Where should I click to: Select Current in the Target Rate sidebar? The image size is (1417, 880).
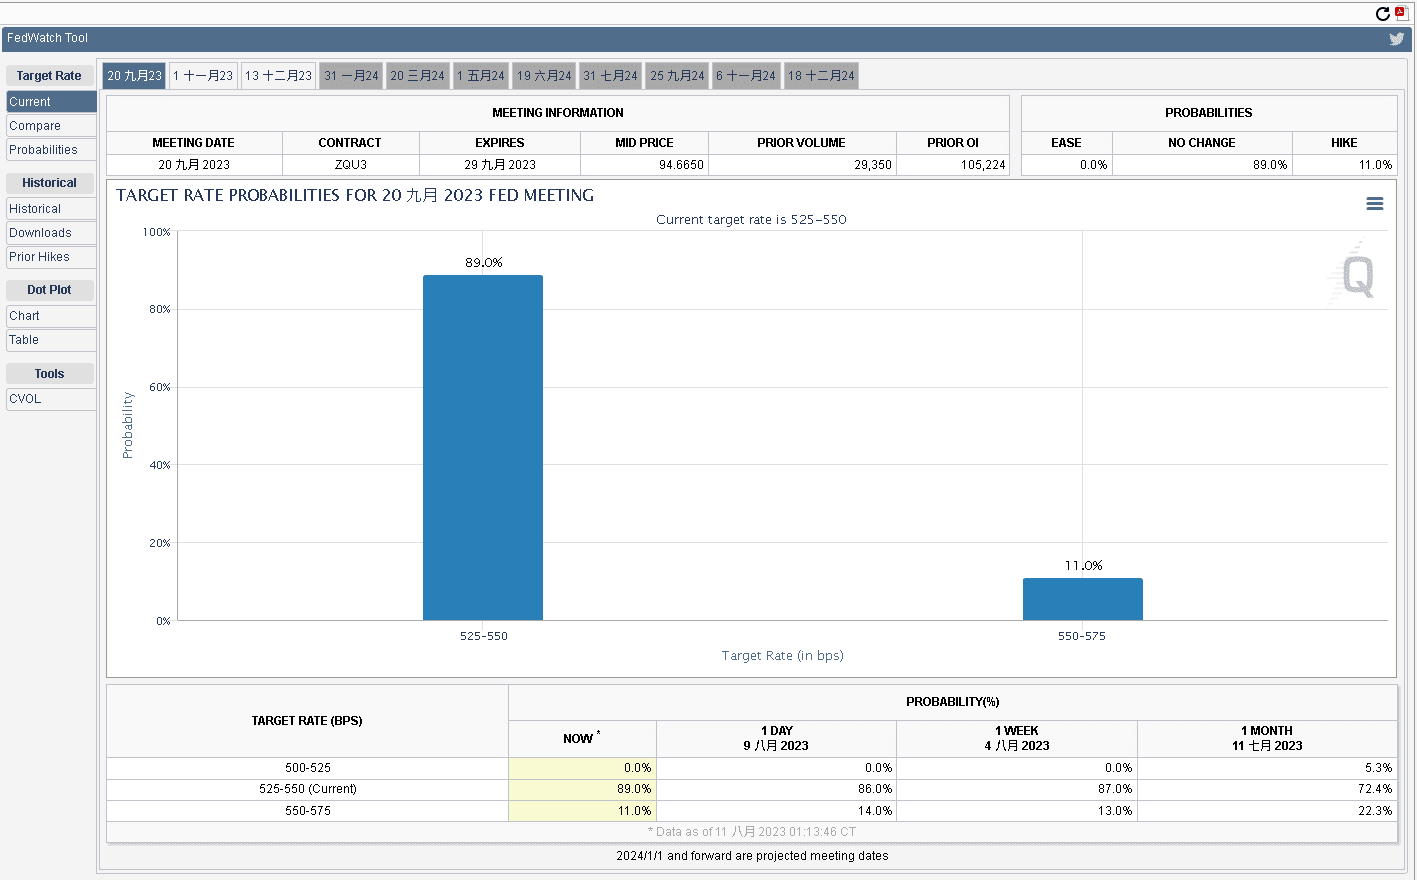pos(51,102)
